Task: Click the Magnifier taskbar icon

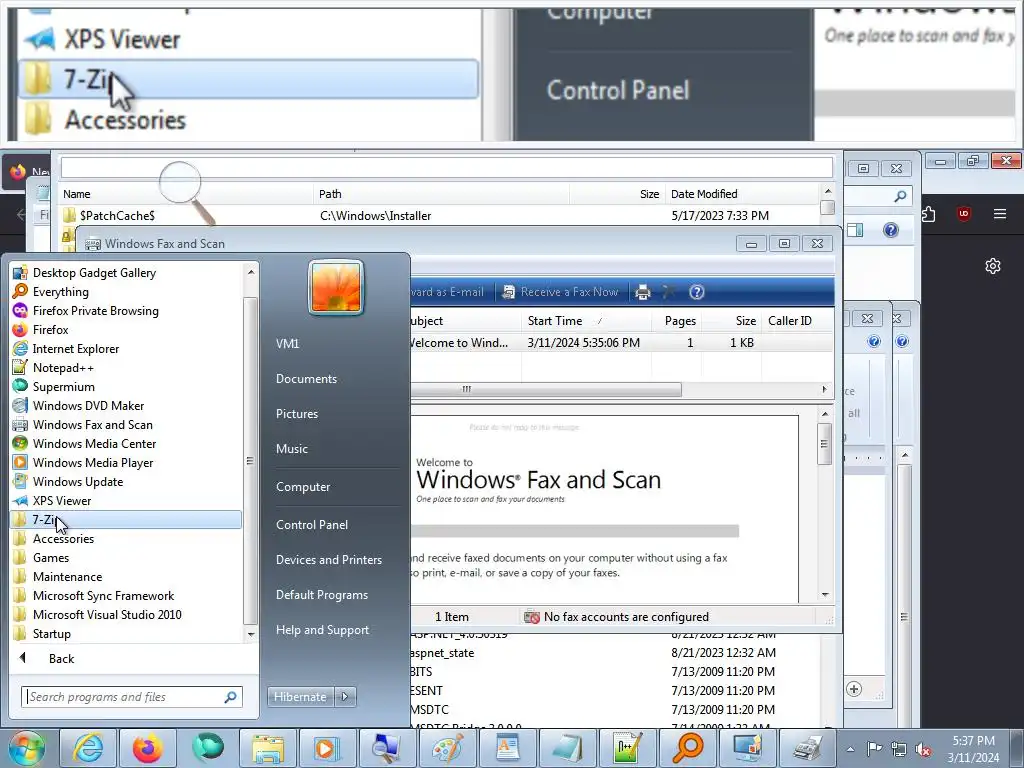Action: point(386,748)
